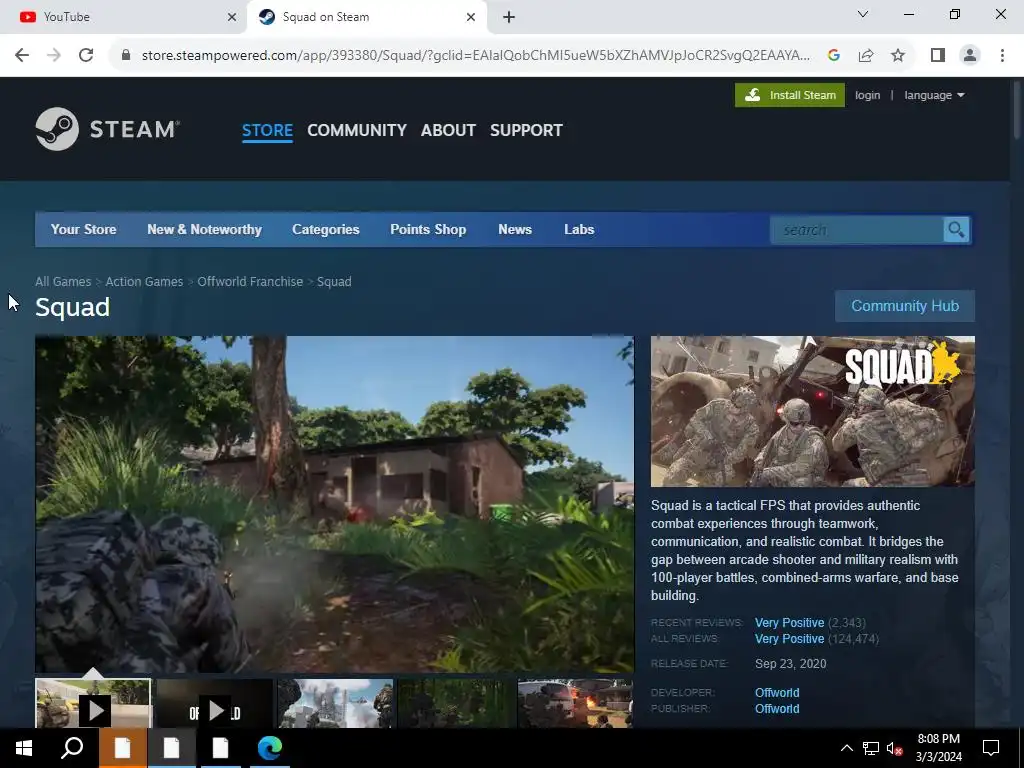Click the share page icon in address bar

[x=866, y=56]
